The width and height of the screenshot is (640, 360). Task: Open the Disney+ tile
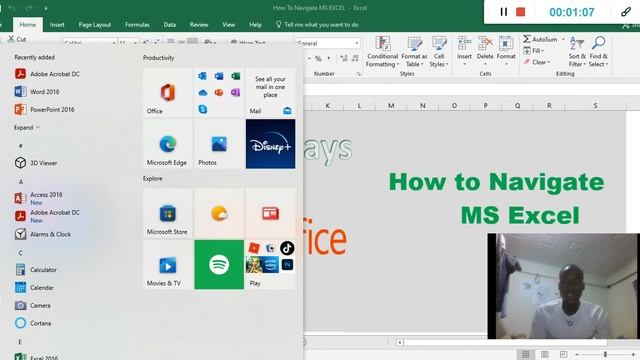(x=270, y=144)
